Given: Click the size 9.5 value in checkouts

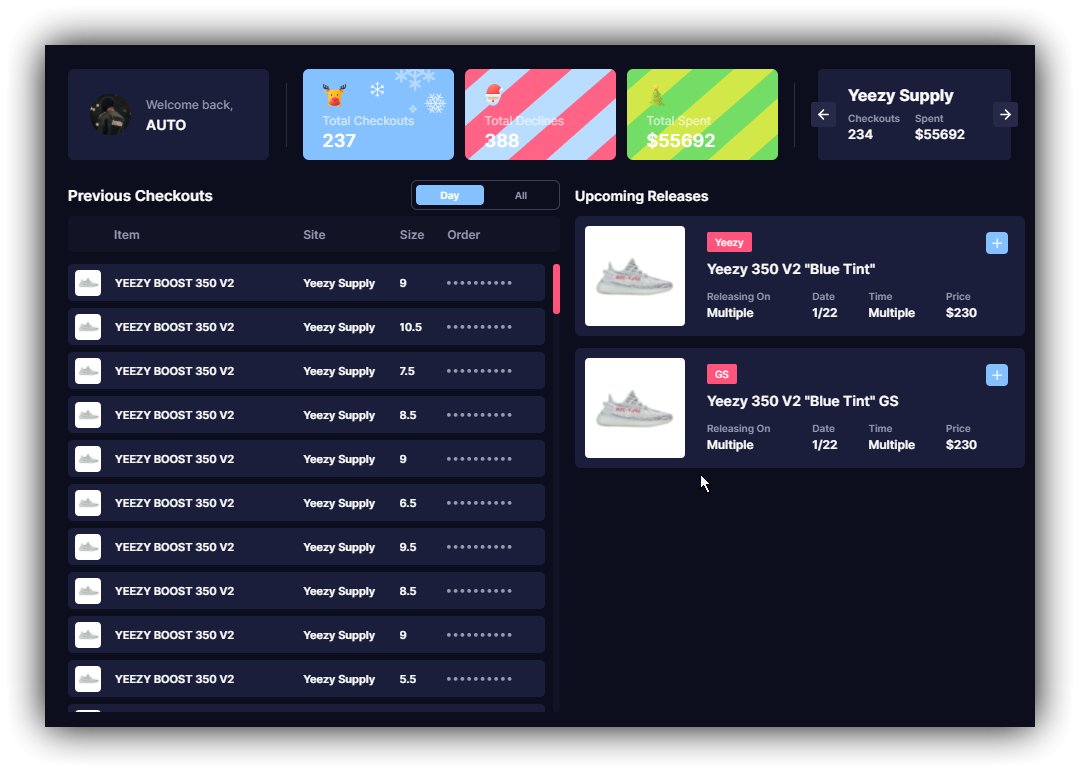Looking at the screenshot, I should (408, 547).
